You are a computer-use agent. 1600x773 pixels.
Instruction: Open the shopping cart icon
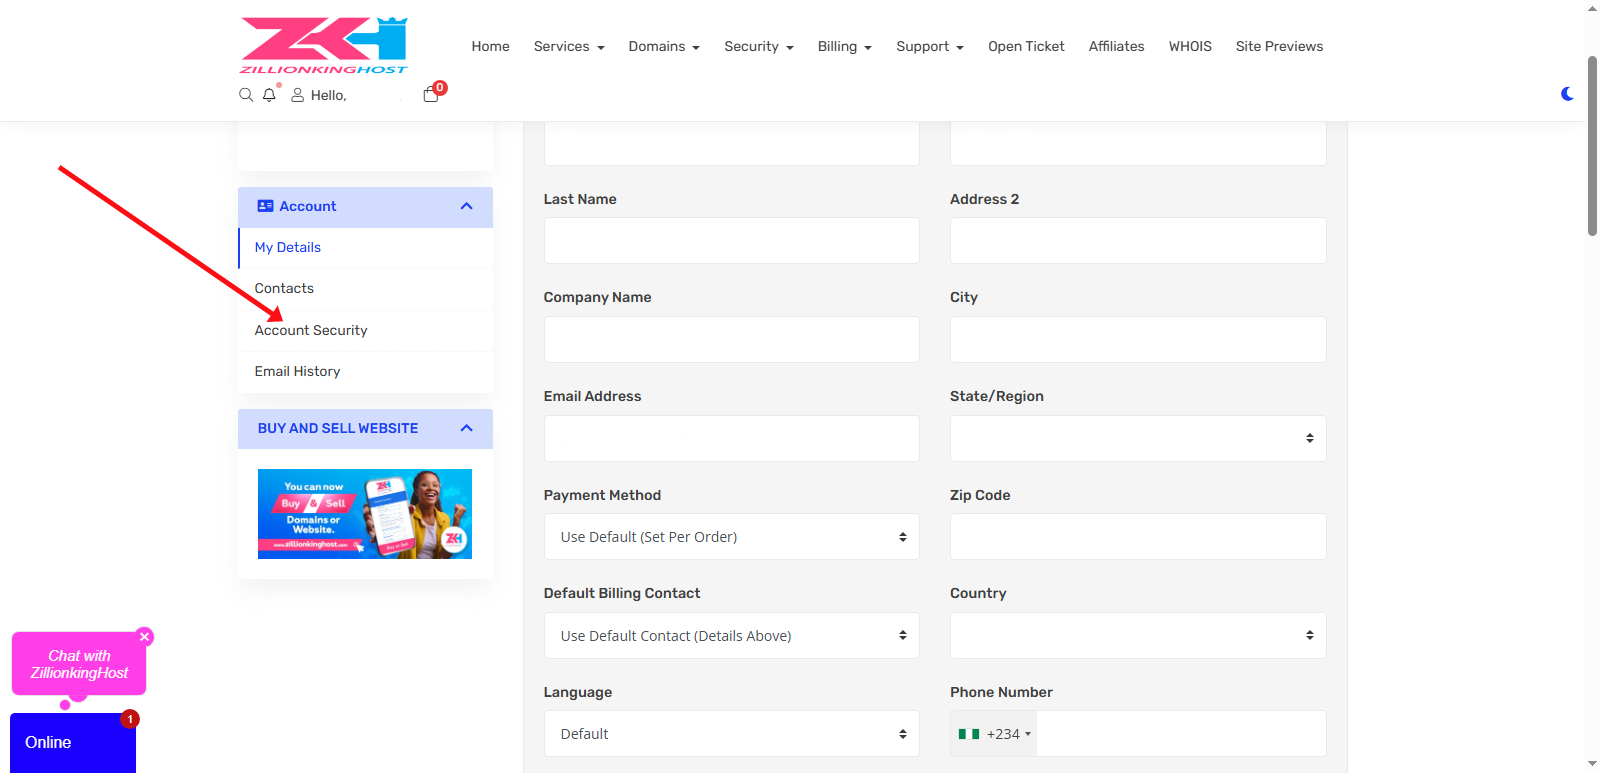431,95
